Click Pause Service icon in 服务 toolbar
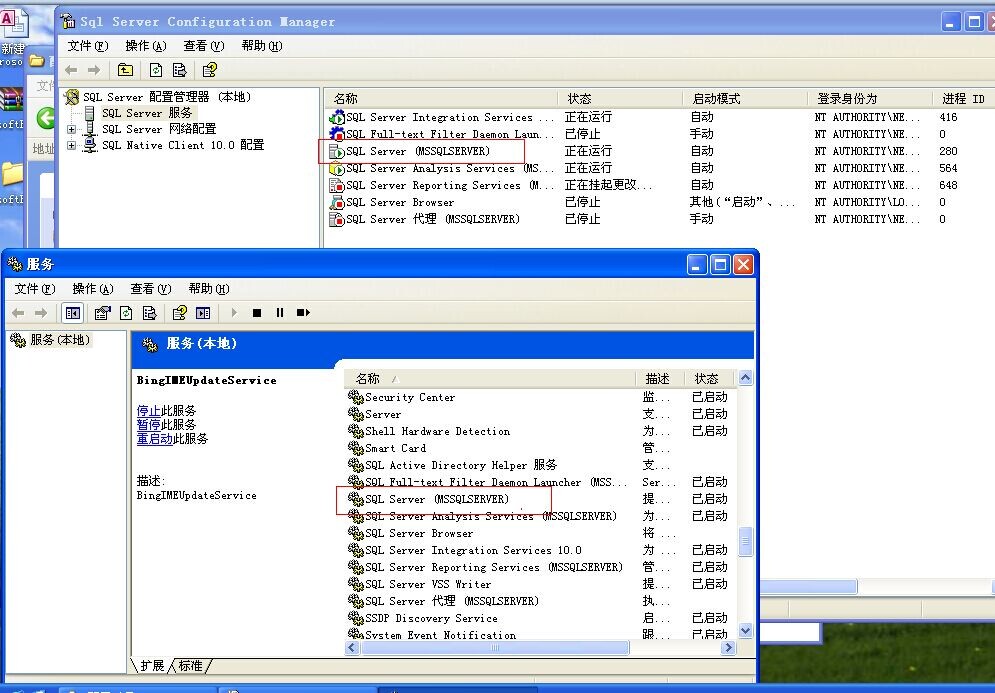This screenshot has height=693, width=995. [280, 313]
